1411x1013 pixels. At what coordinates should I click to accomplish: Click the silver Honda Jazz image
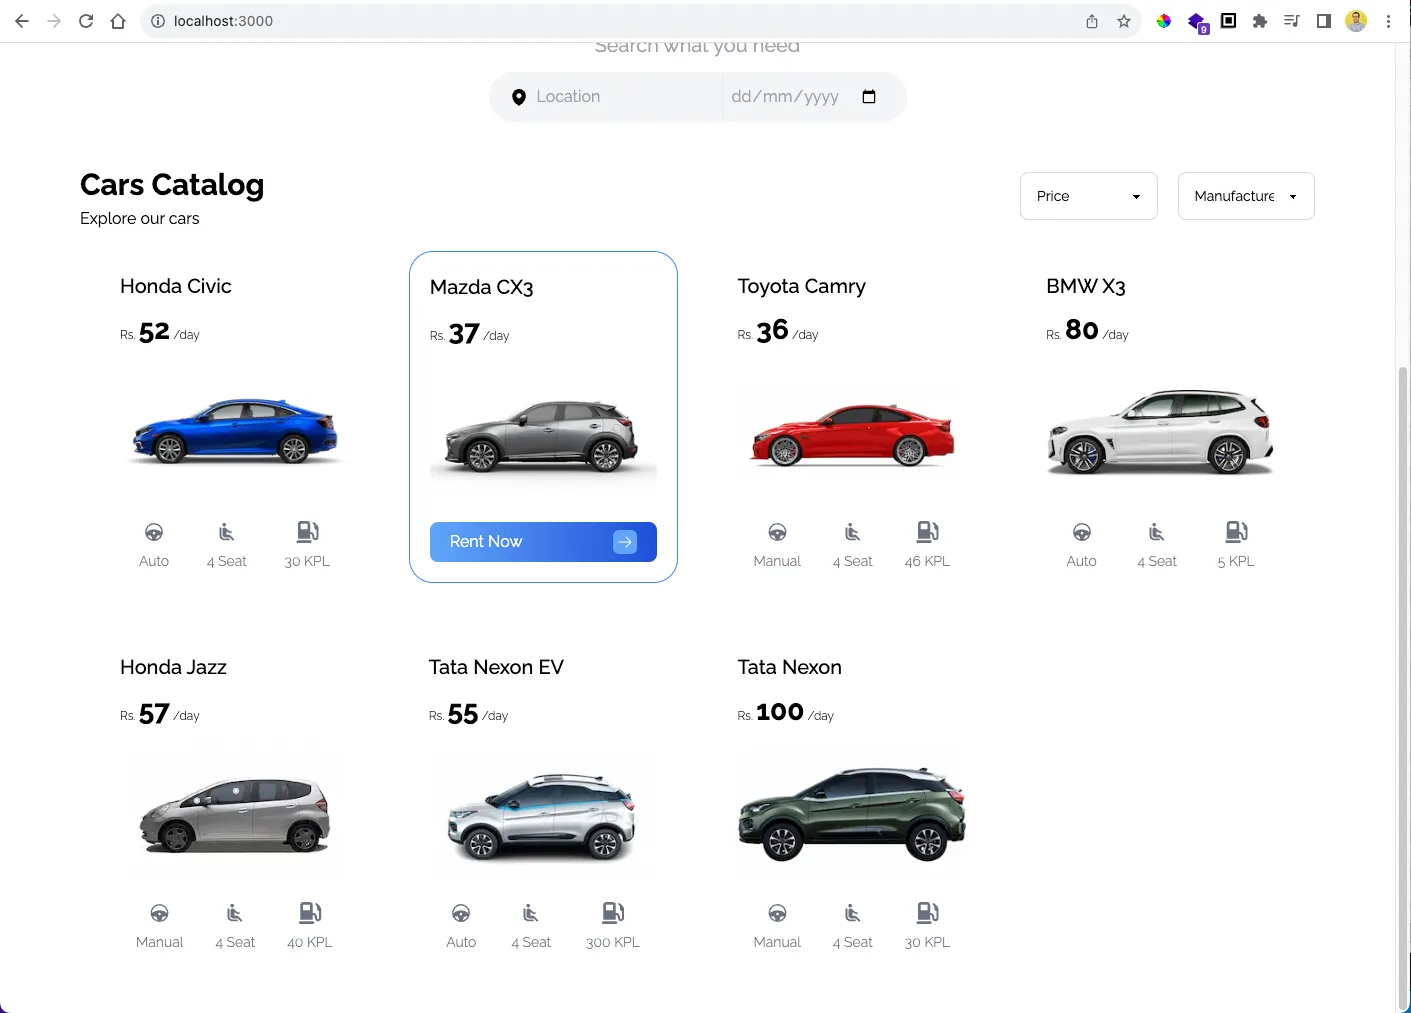pyautogui.click(x=235, y=814)
